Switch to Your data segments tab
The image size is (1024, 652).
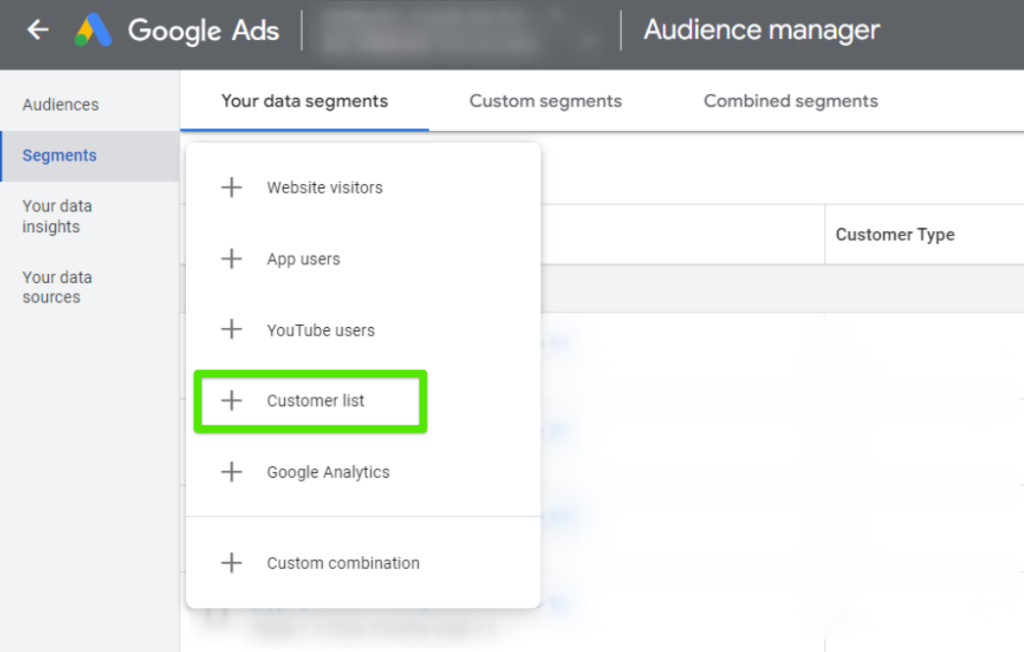304,101
